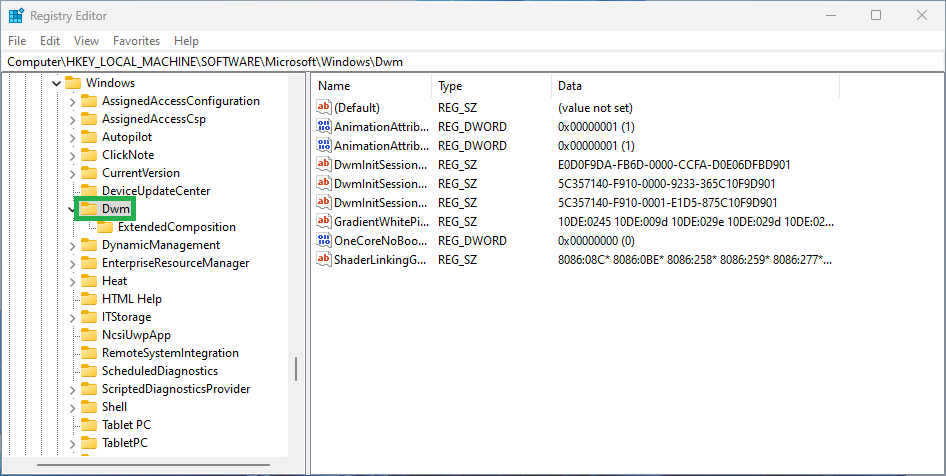
Task: Open the Favorites menu
Action: coord(136,41)
